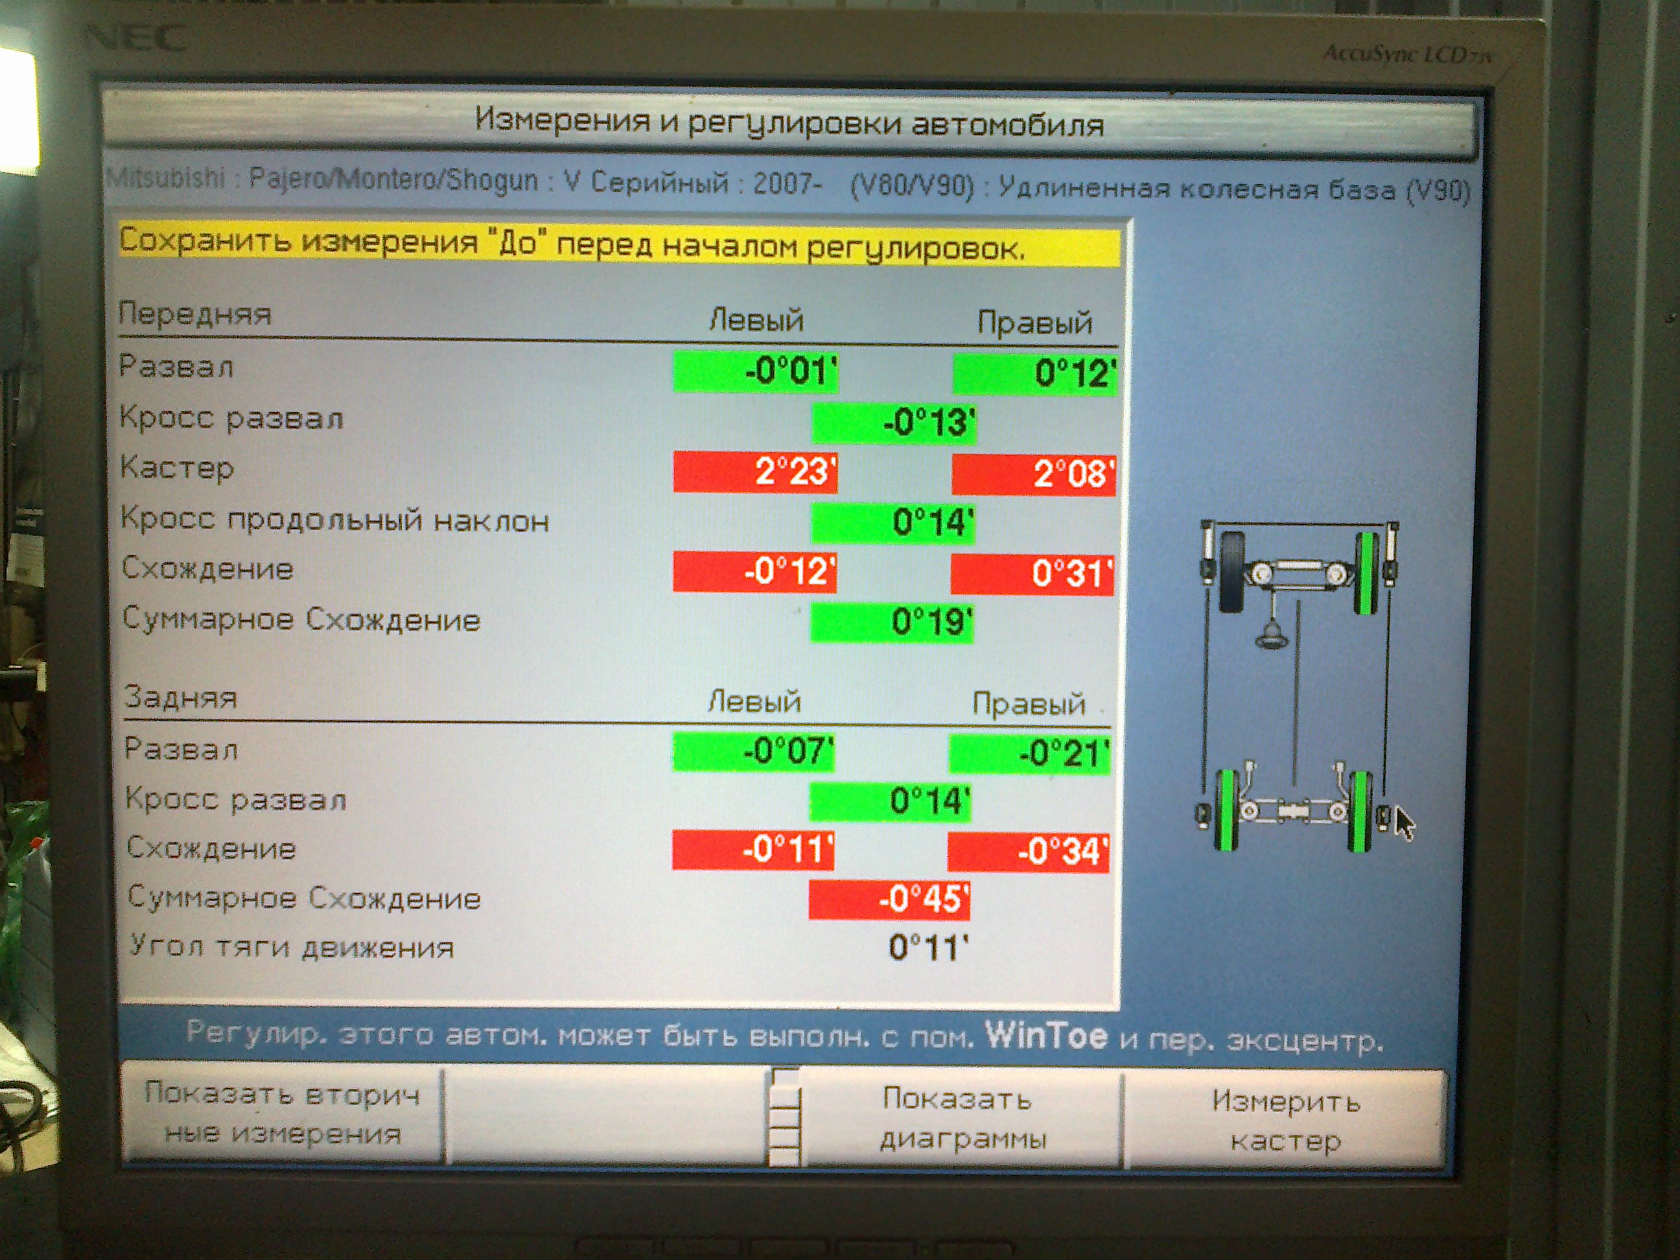Click the 'Передняя' section header

(195, 314)
